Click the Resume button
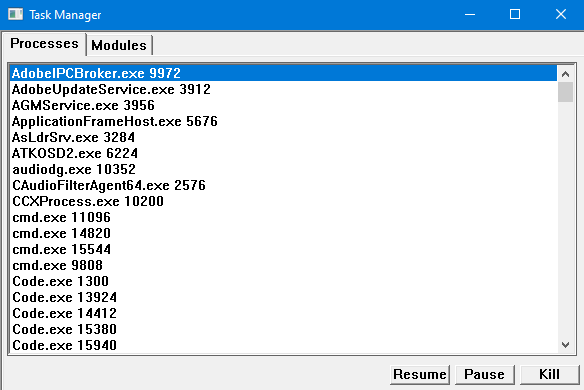This screenshot has width=584, height=390. [420, 374]
